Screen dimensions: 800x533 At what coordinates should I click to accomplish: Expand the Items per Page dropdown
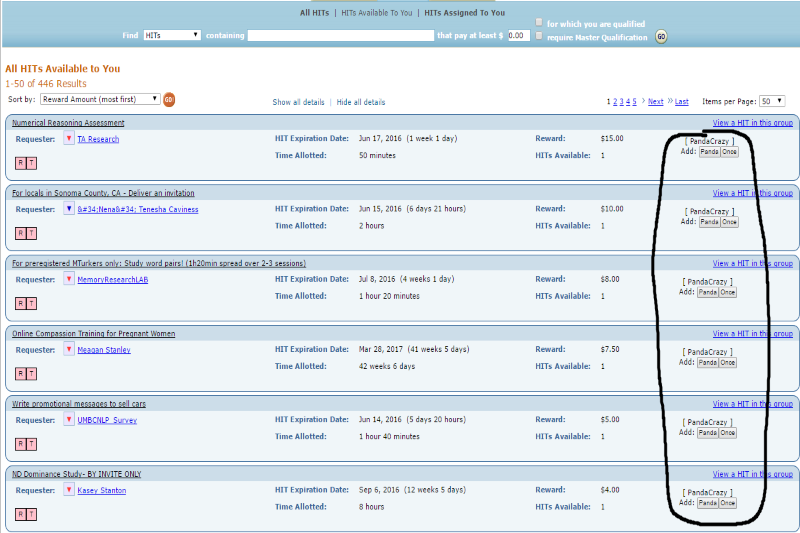(771, 101)
